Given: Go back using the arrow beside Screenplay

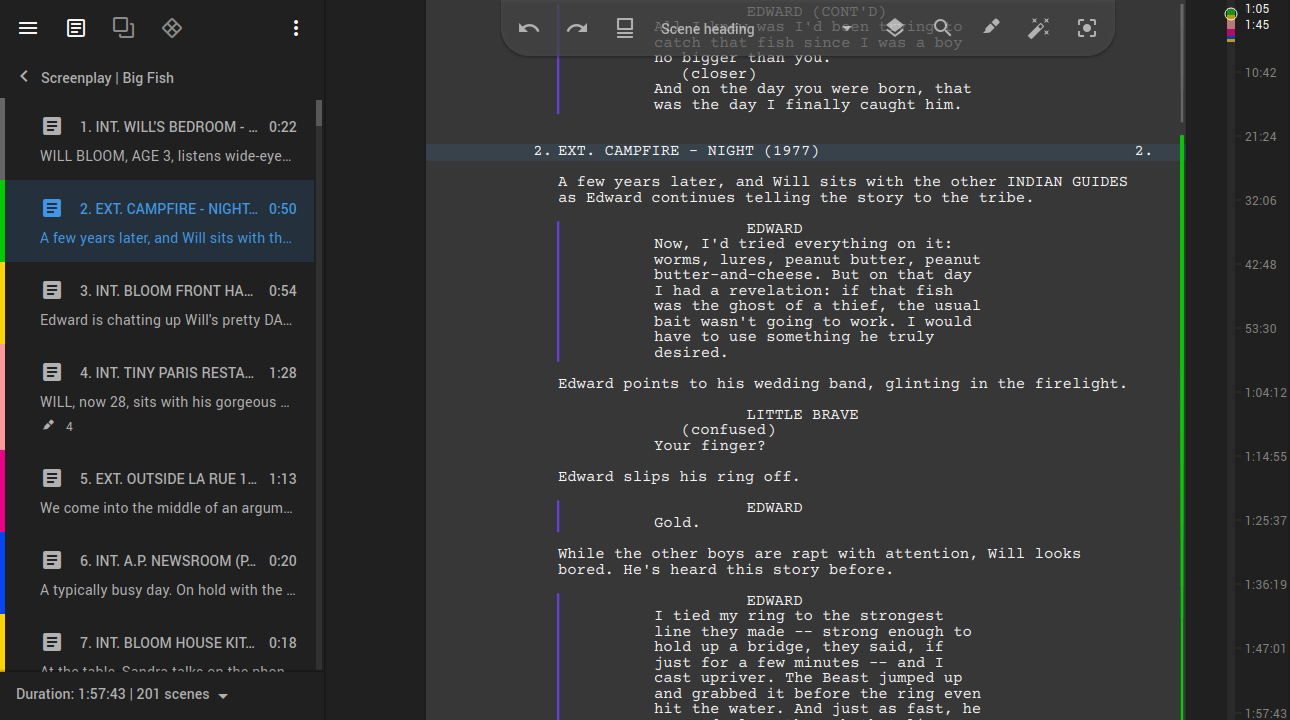Looking at the screenshot, I should [x=24, y=77].
